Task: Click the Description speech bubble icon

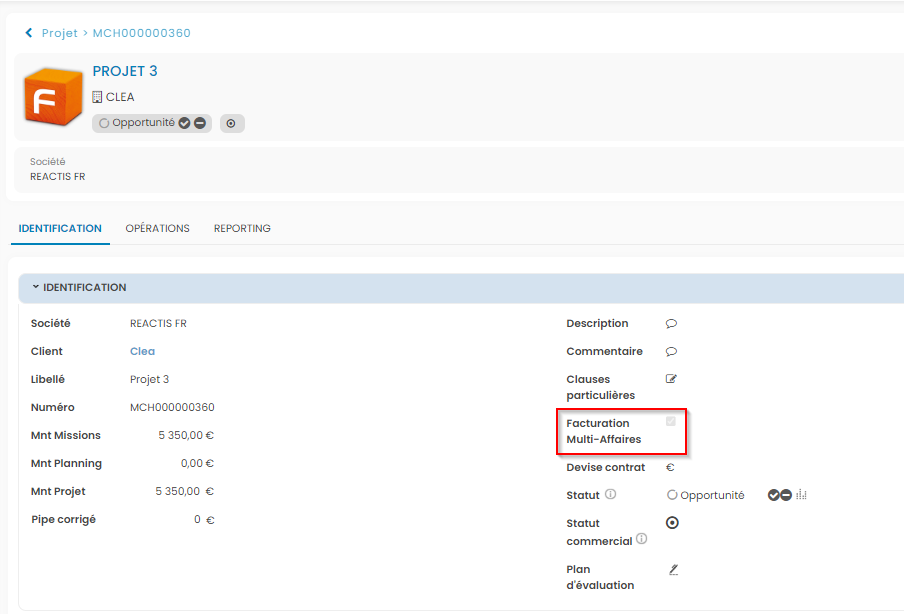Action: point(672,324)
